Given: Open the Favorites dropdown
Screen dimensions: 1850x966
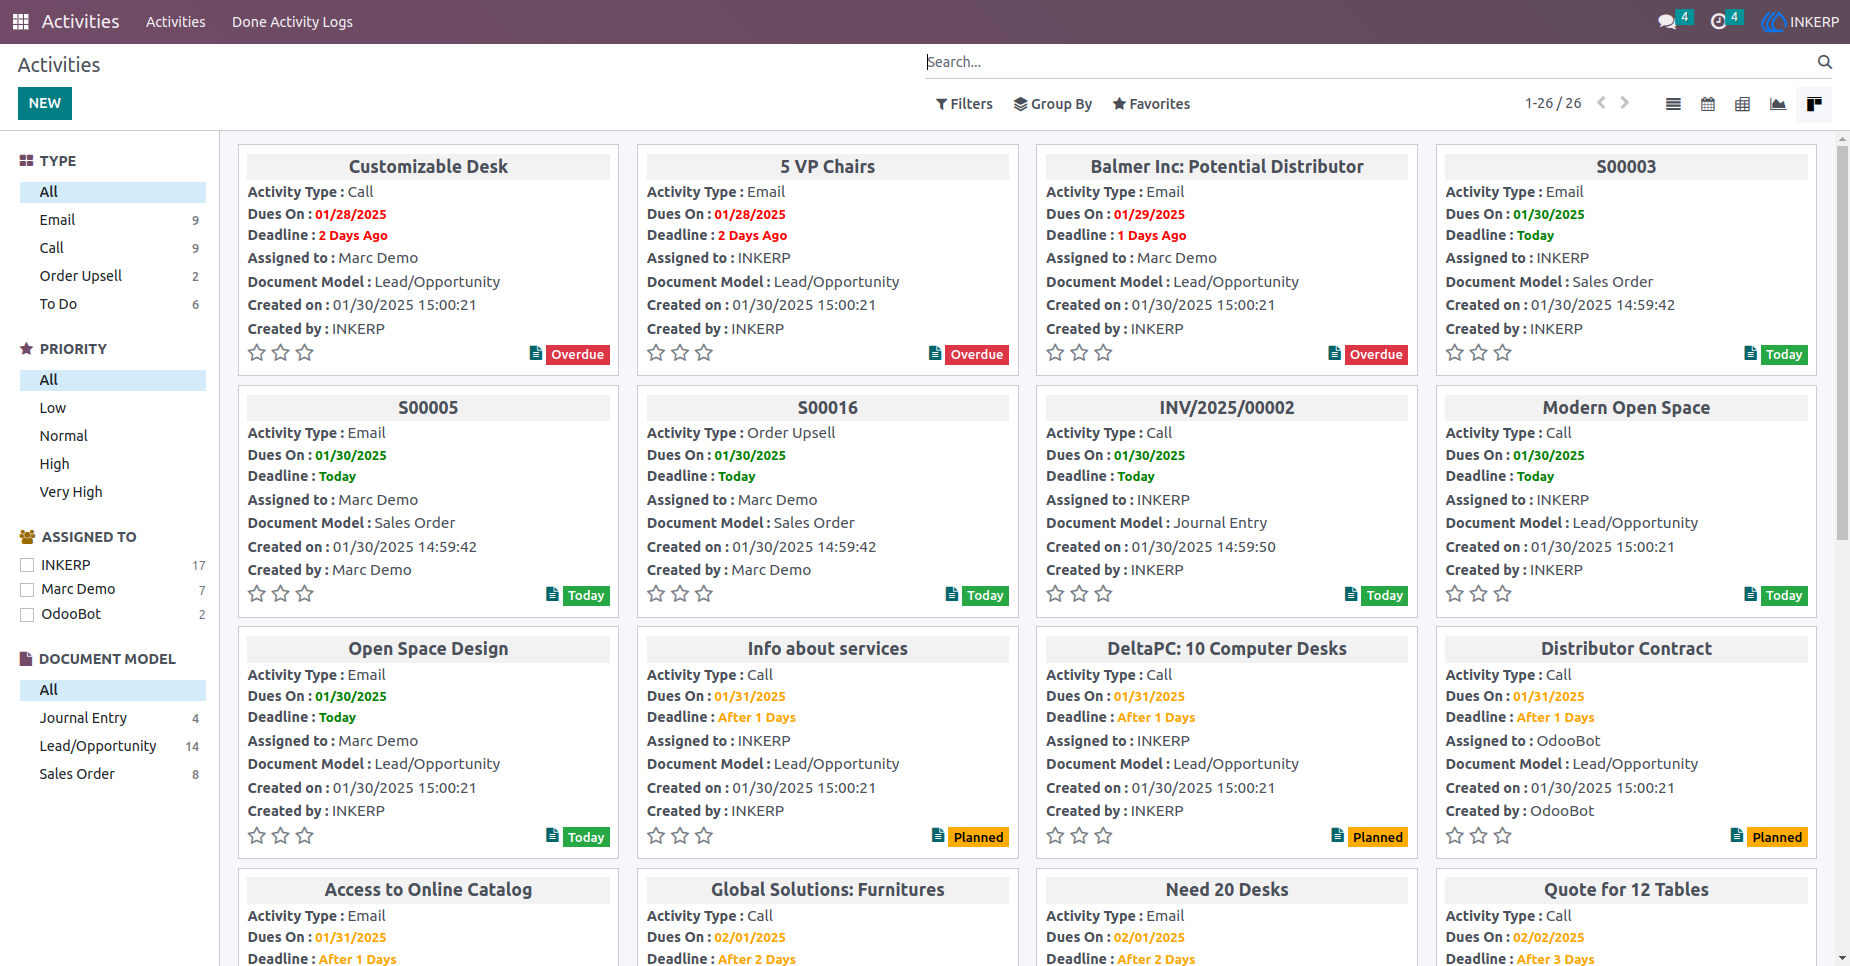Looking at the screenshot, I should (x=1151, y=104).
